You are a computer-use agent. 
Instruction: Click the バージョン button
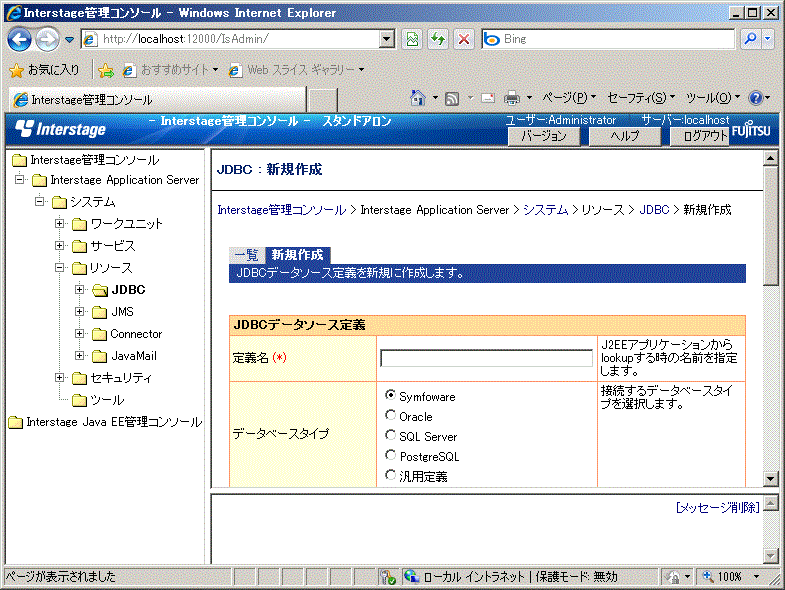click(x=544, y=136)
